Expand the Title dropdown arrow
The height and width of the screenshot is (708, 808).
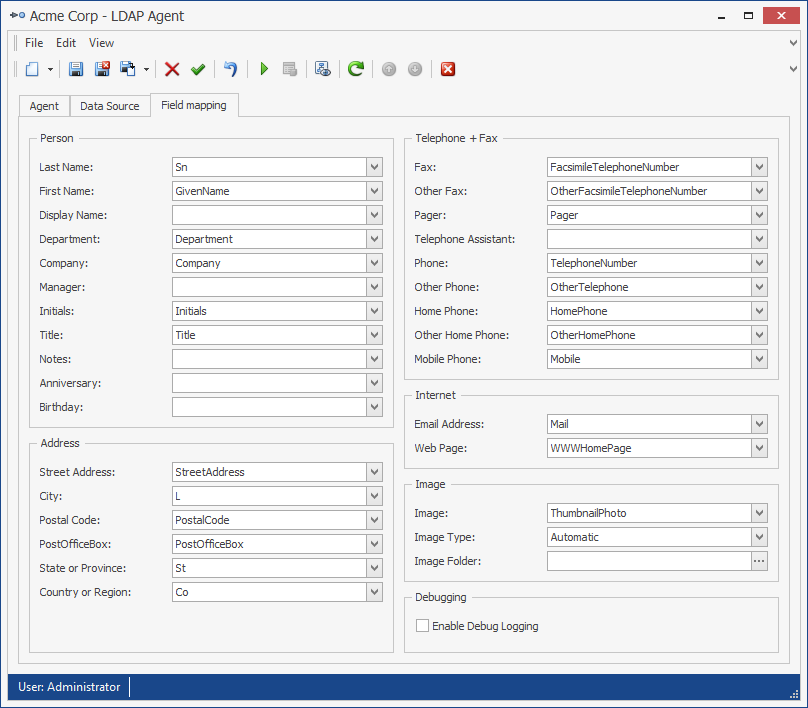pyautogui.click(x=375, y=335)
